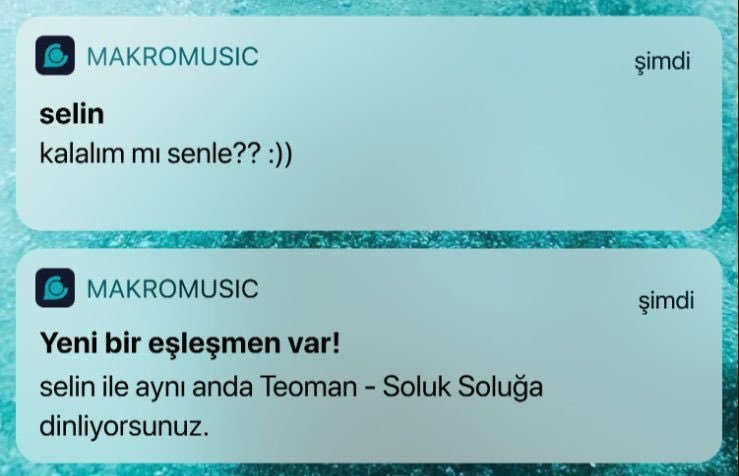The image size is (739, 476).
Task: Click the wallpaper above the first notification
Action: pos(370,7)
